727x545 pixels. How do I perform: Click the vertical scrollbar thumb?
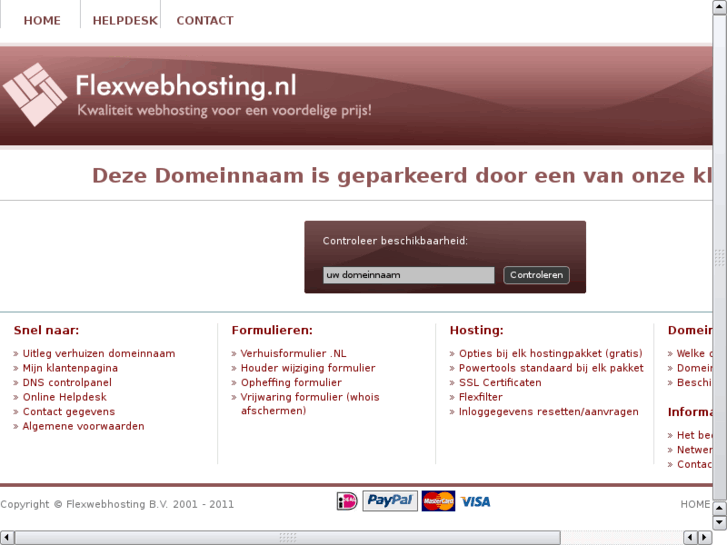tap(720, 257)
